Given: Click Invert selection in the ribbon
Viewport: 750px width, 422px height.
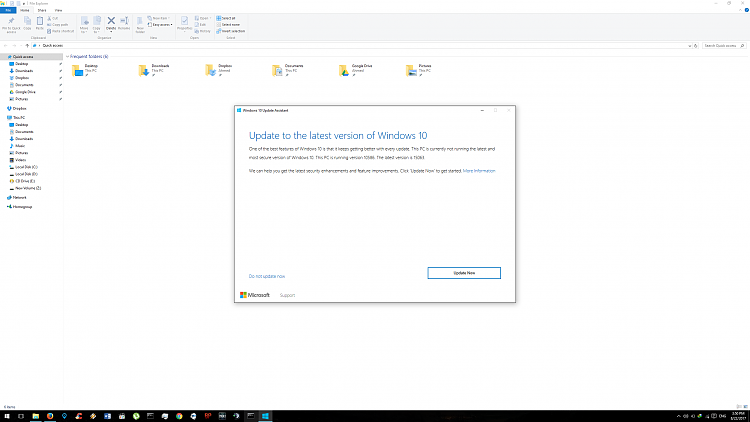Looking at the screenshot, I should (231, 31).
